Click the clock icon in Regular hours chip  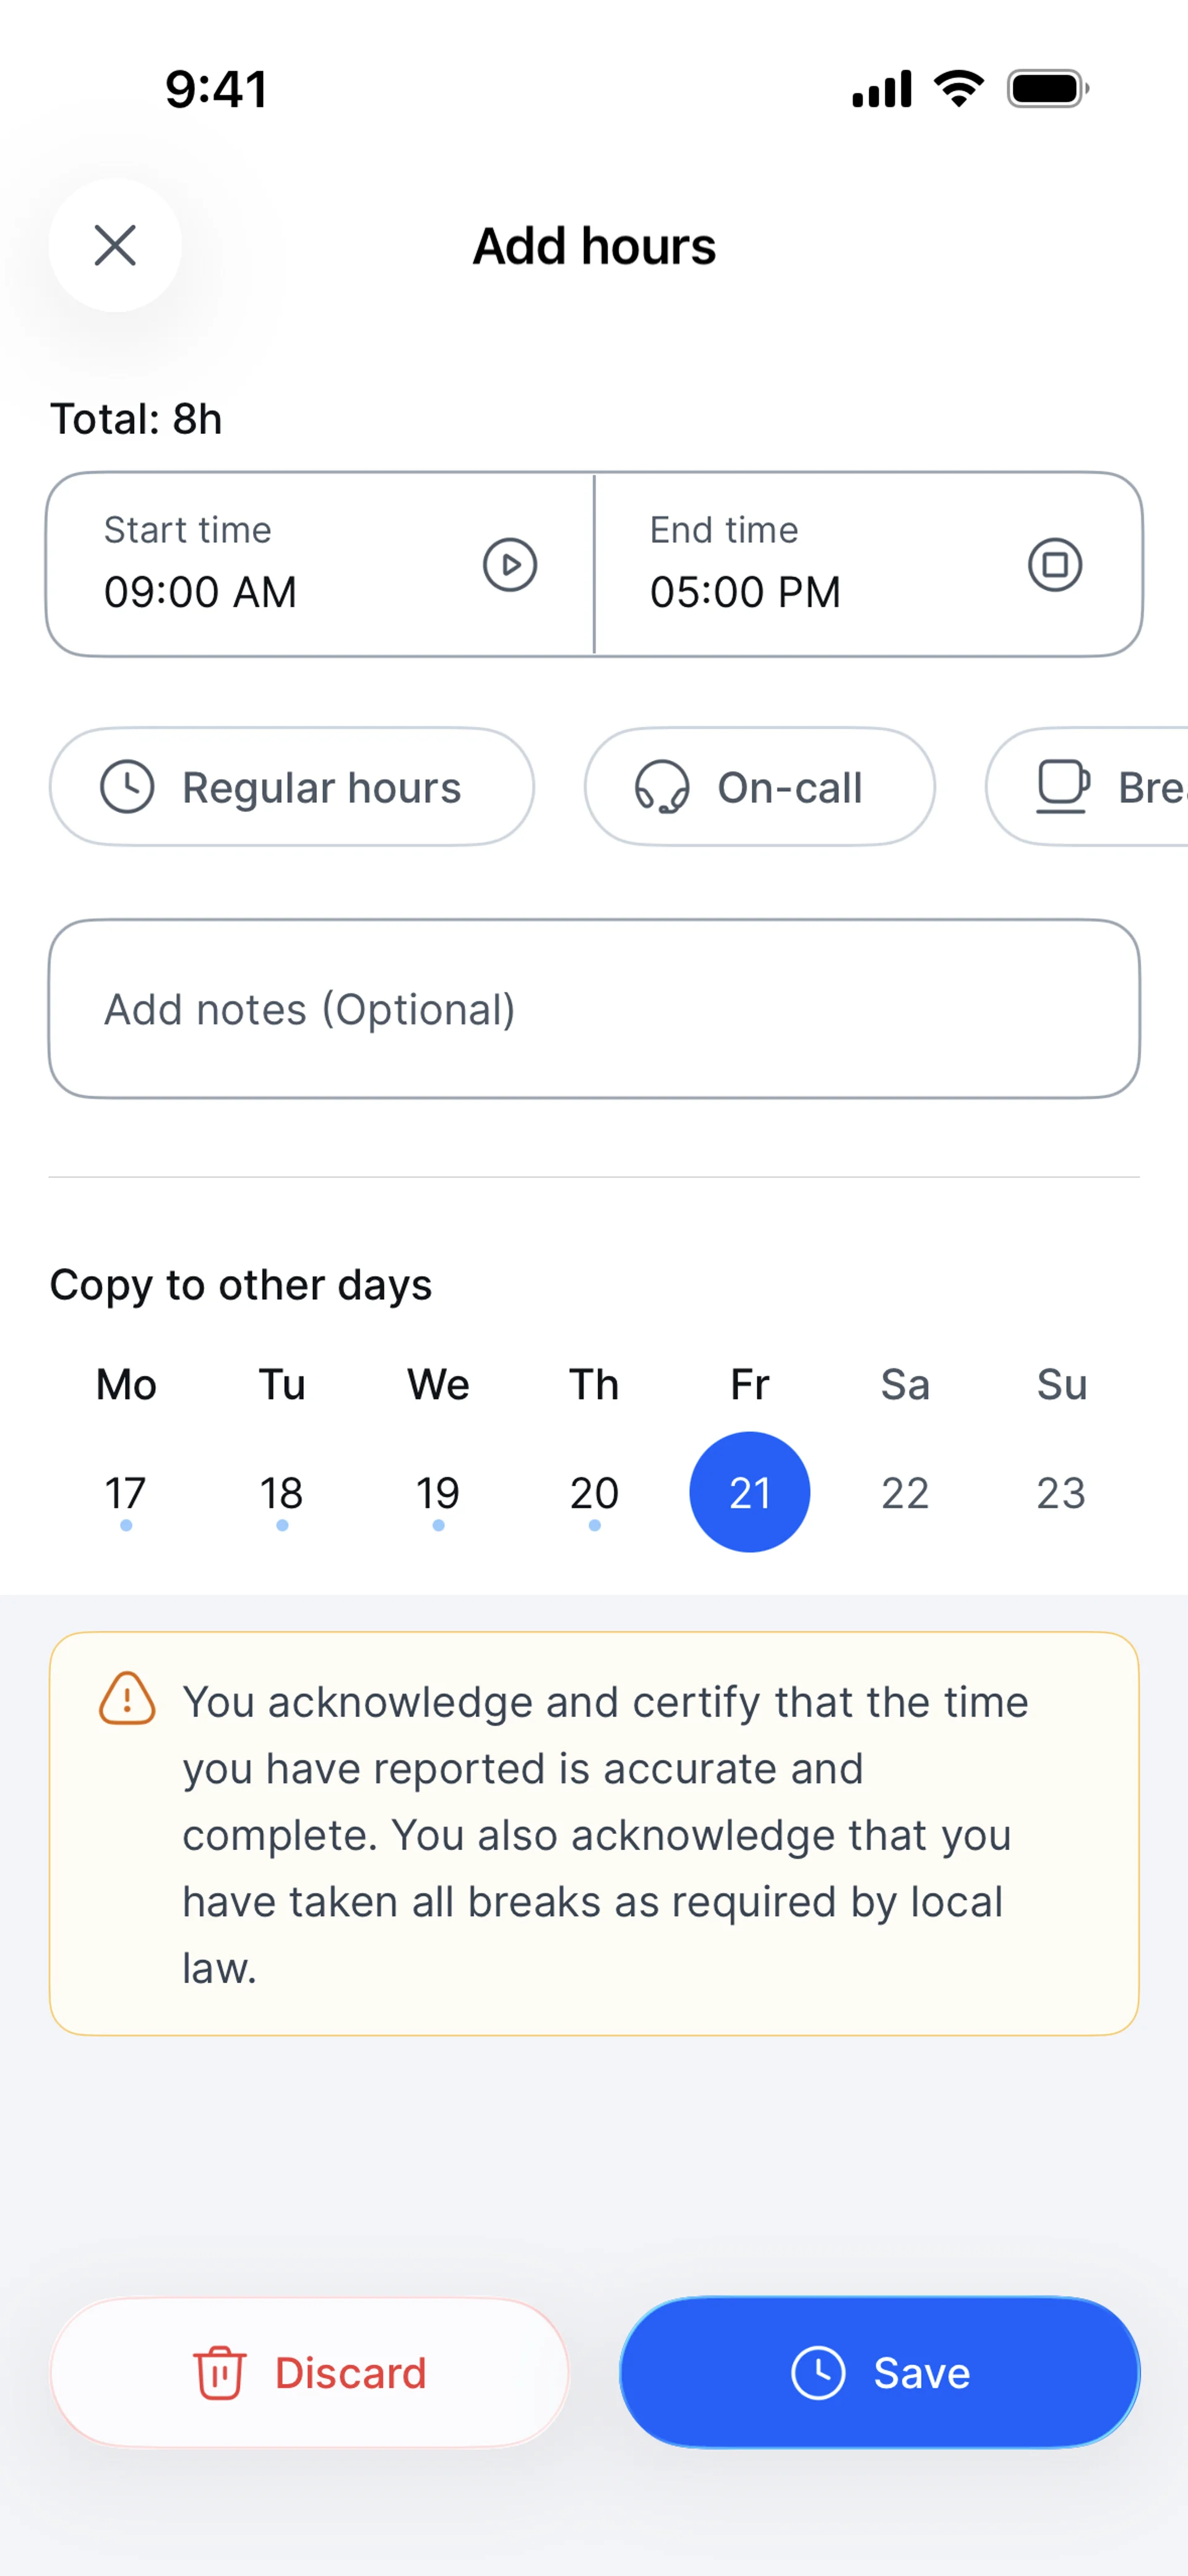127,787
